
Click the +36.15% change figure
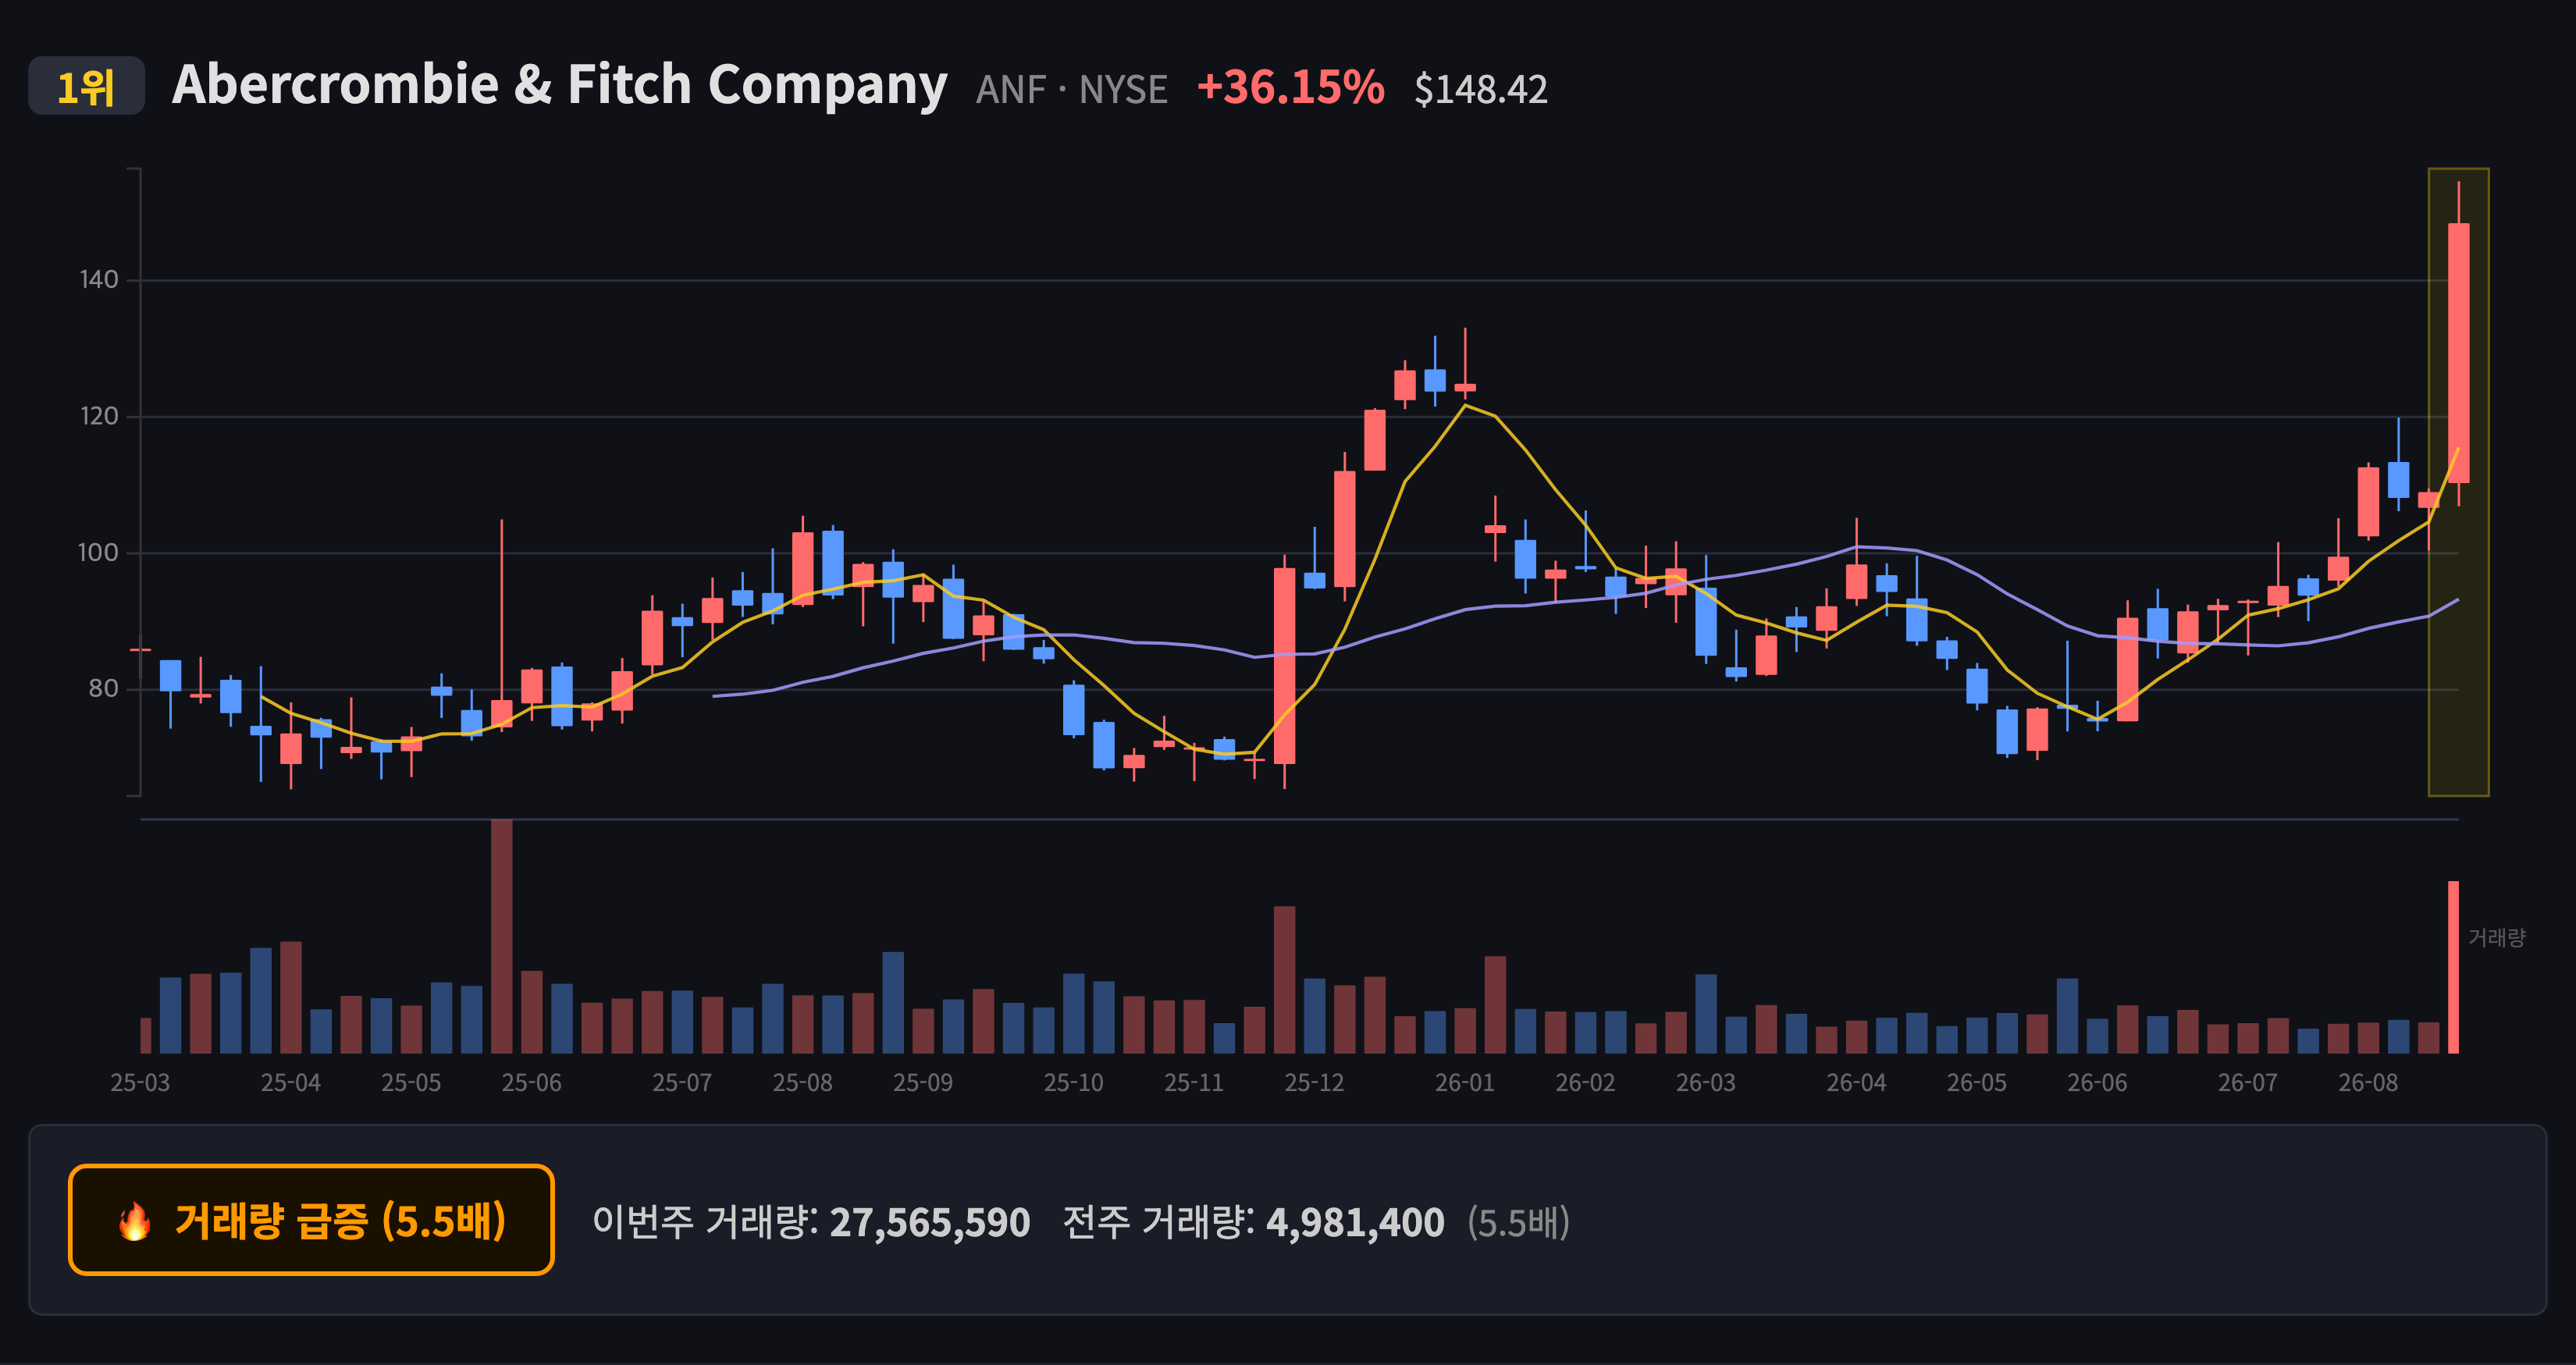[1290, 88]
